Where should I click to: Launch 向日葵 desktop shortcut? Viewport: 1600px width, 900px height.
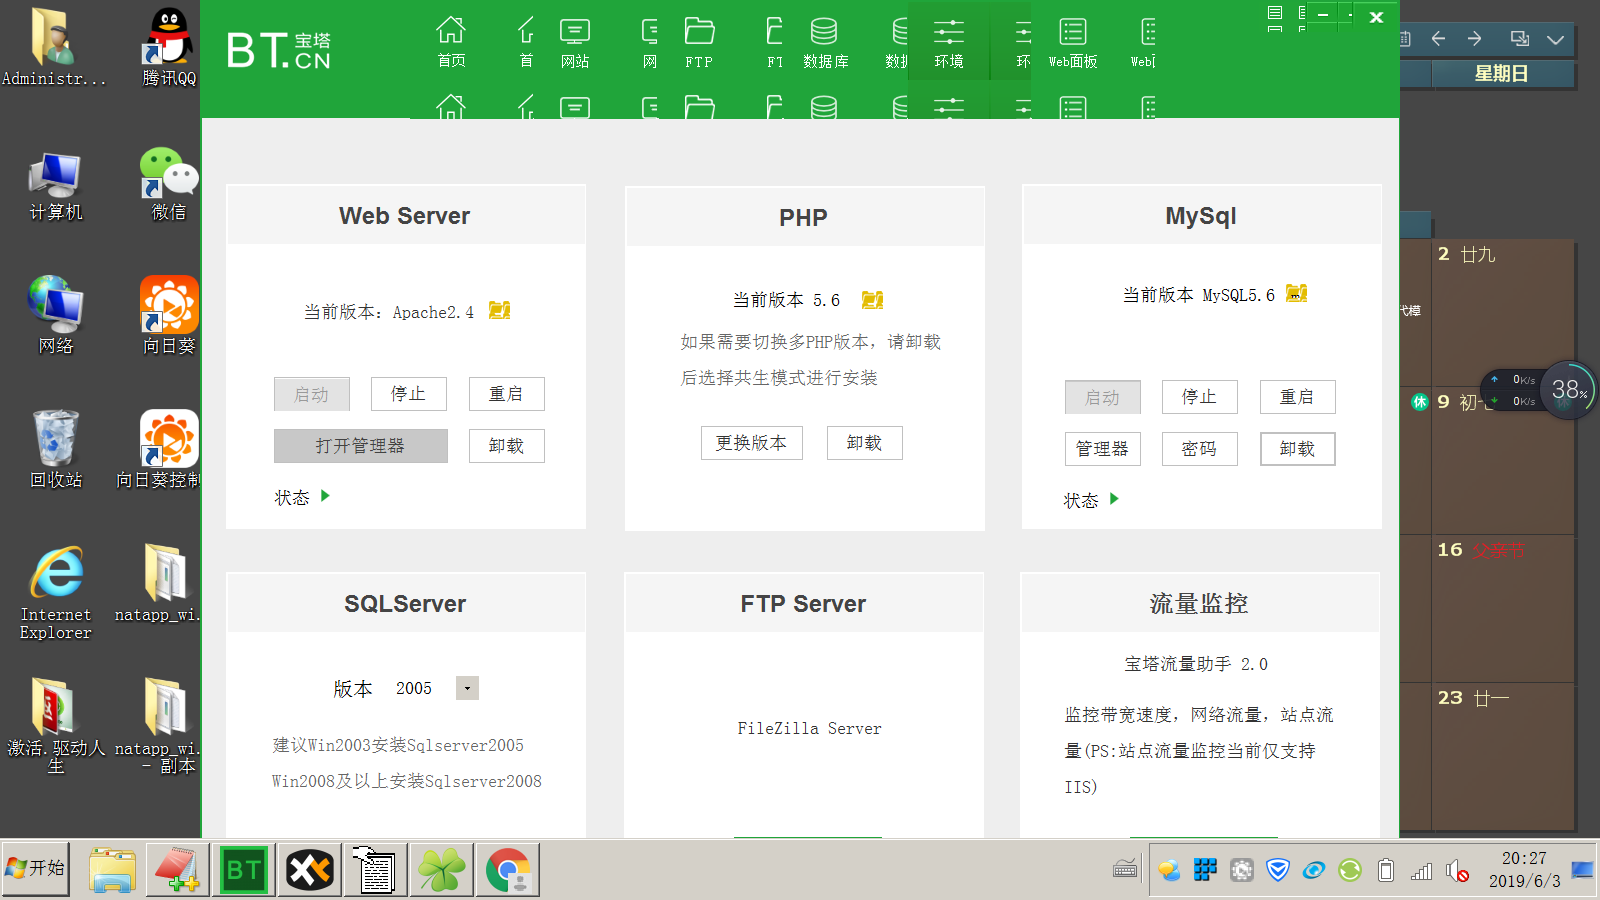pos(169,317)
